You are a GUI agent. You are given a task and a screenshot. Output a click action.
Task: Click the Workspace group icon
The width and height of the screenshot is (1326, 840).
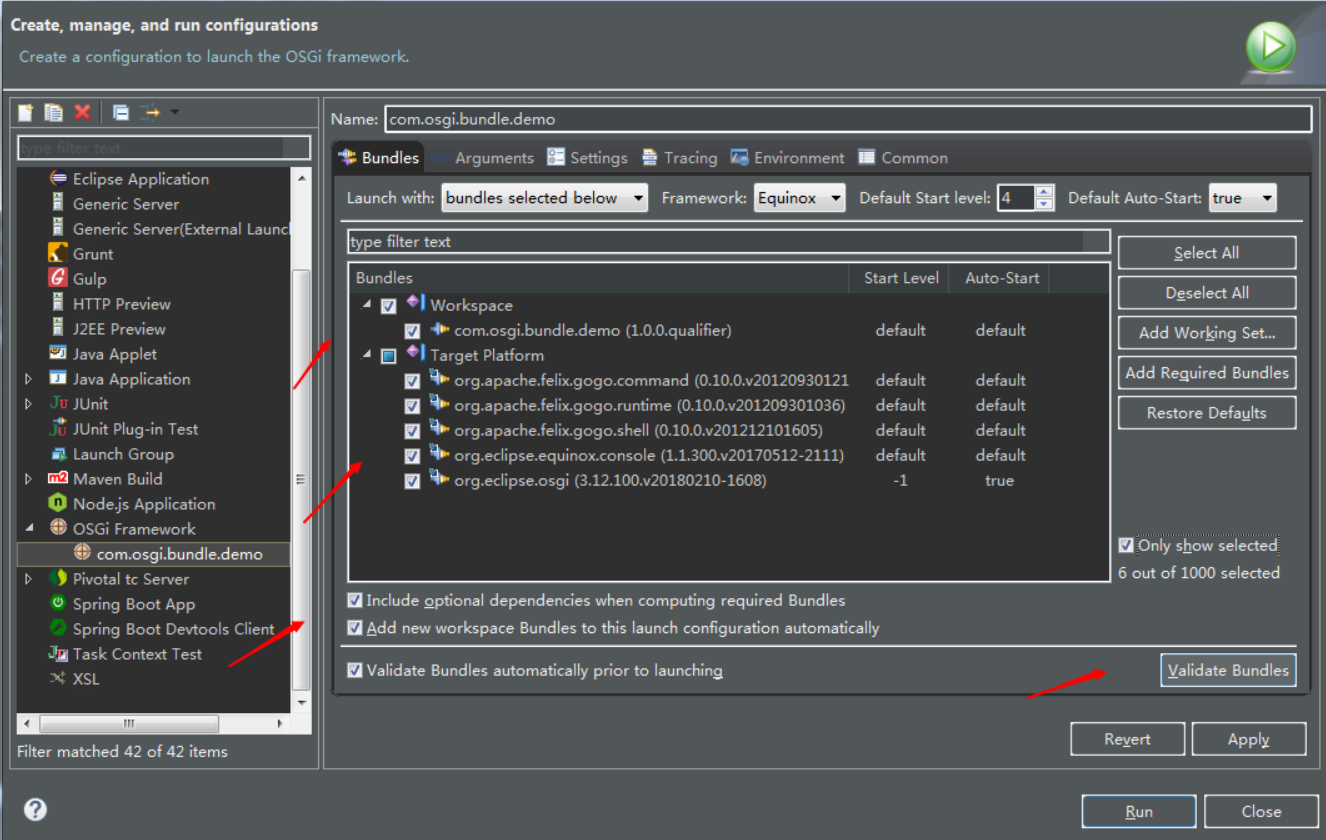[416, 304]
